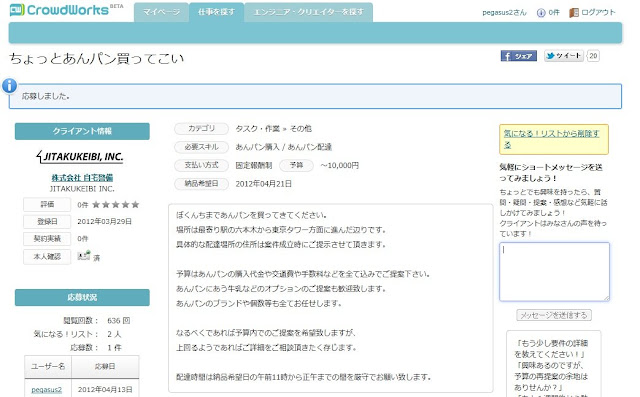
Task: Click the クライアント情報 panel header
Action: 82,131
